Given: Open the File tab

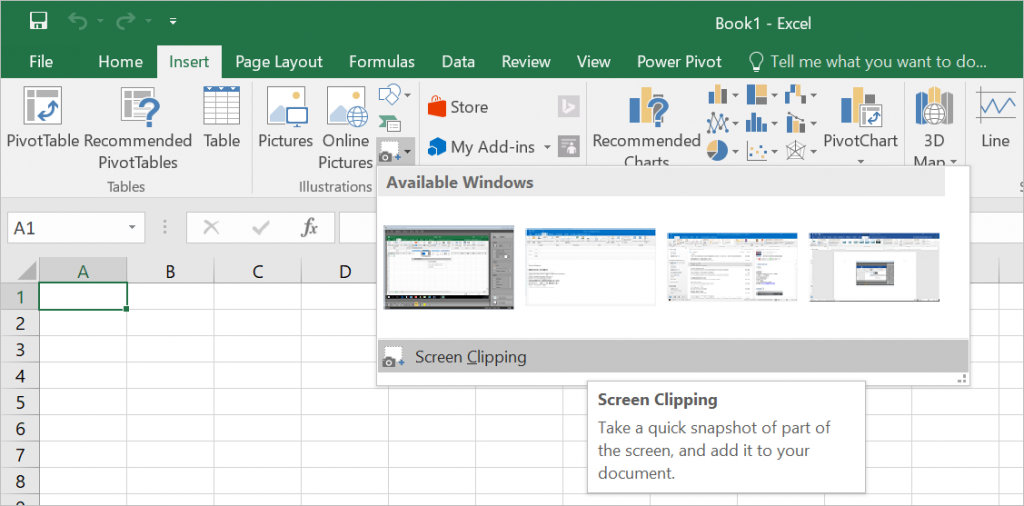Looking at the screenshot, I should (41, 62).
